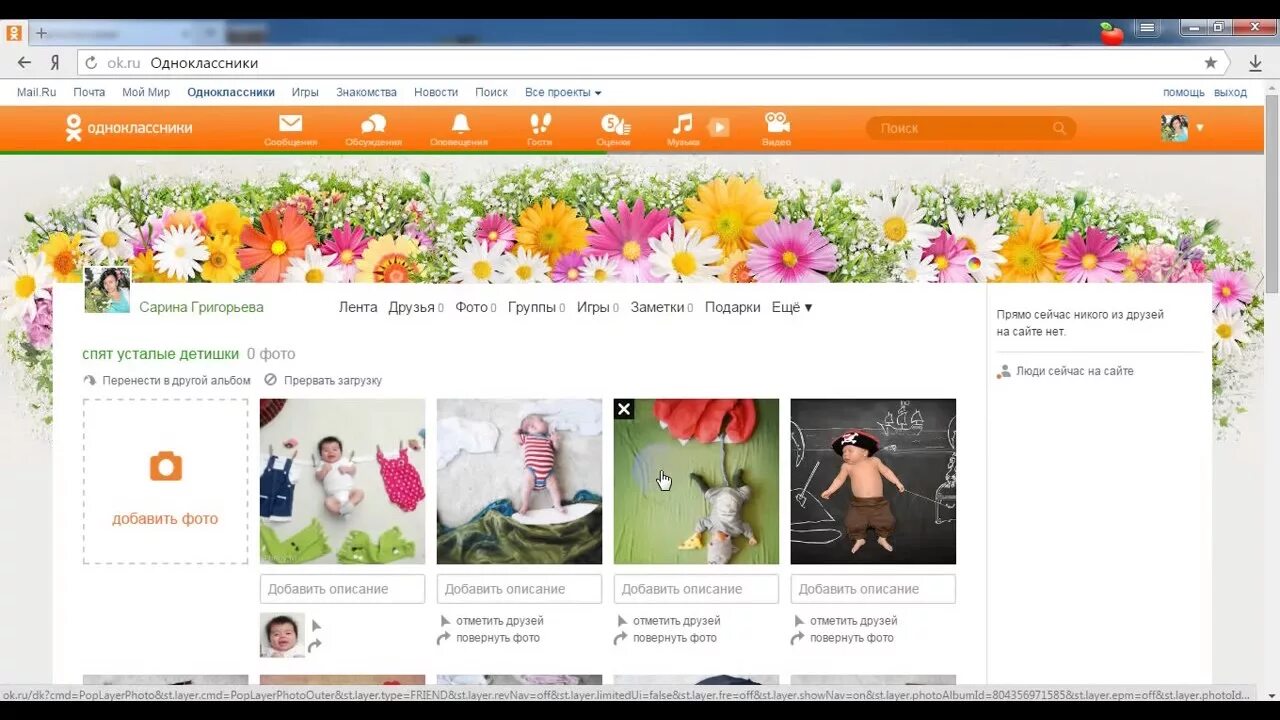Open the clothesline baby photo thumbnail
Viewport: 1280px width, 720px height.
click(342, 481)
